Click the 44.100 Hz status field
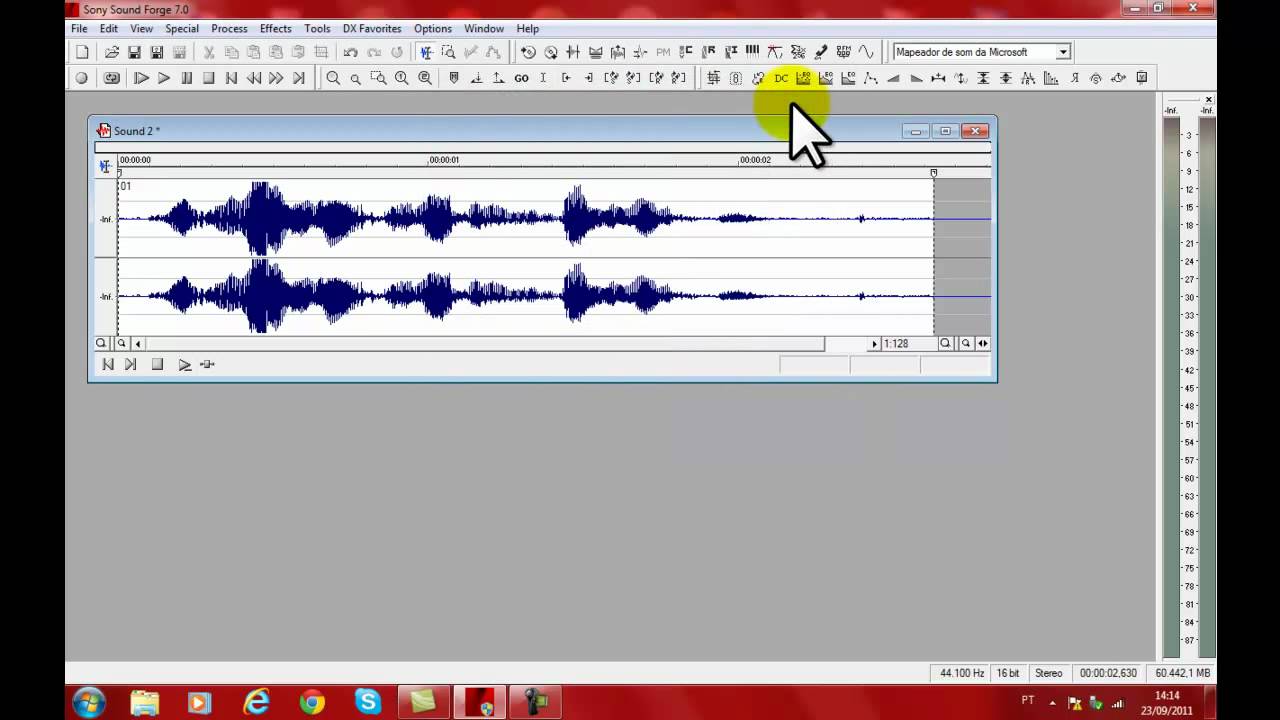This screenshot has height=720, width=1280. 961,673
